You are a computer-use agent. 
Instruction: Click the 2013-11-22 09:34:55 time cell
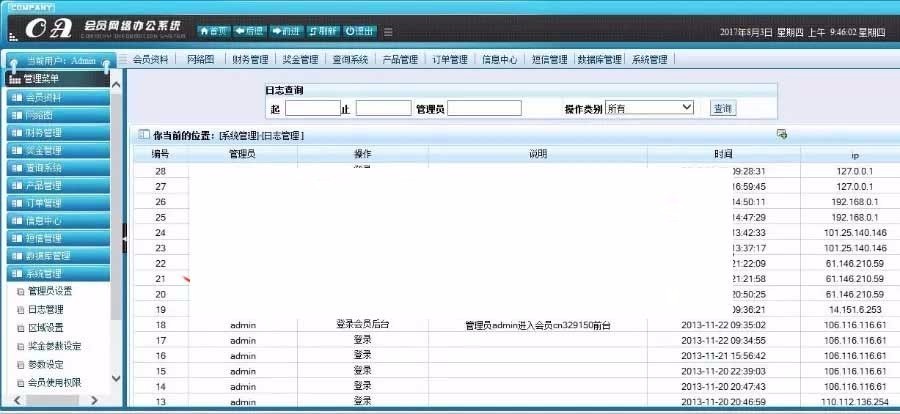click(724, 340)
